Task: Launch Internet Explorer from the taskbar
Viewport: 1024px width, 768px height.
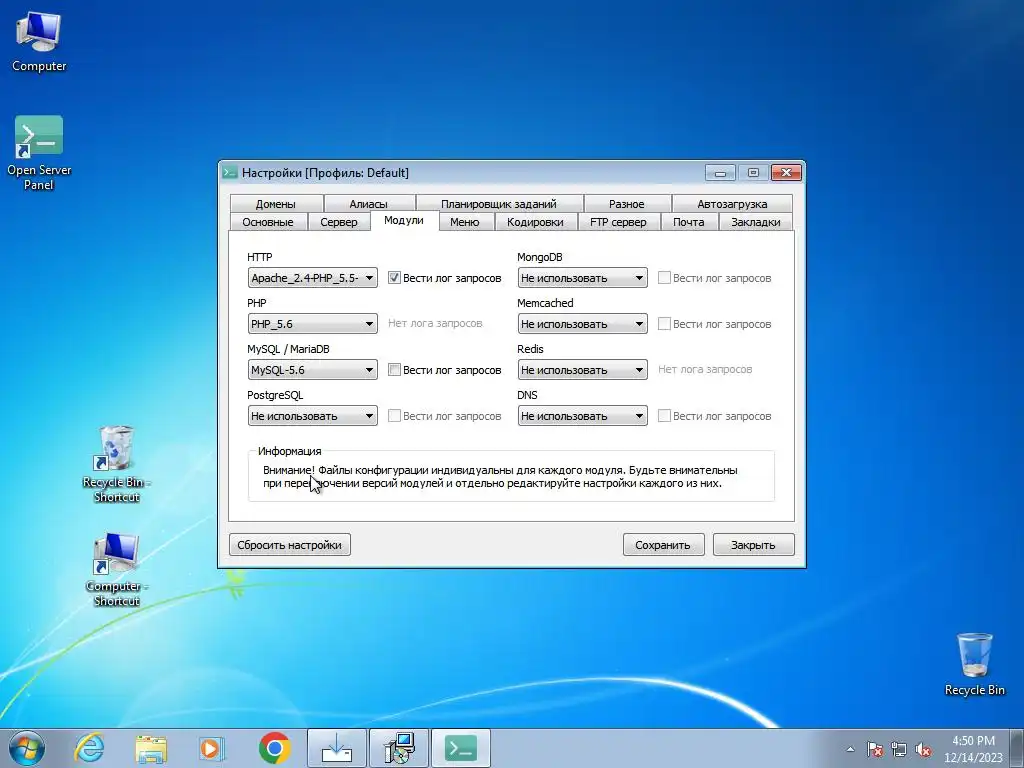Action: [x=89, y=748]
